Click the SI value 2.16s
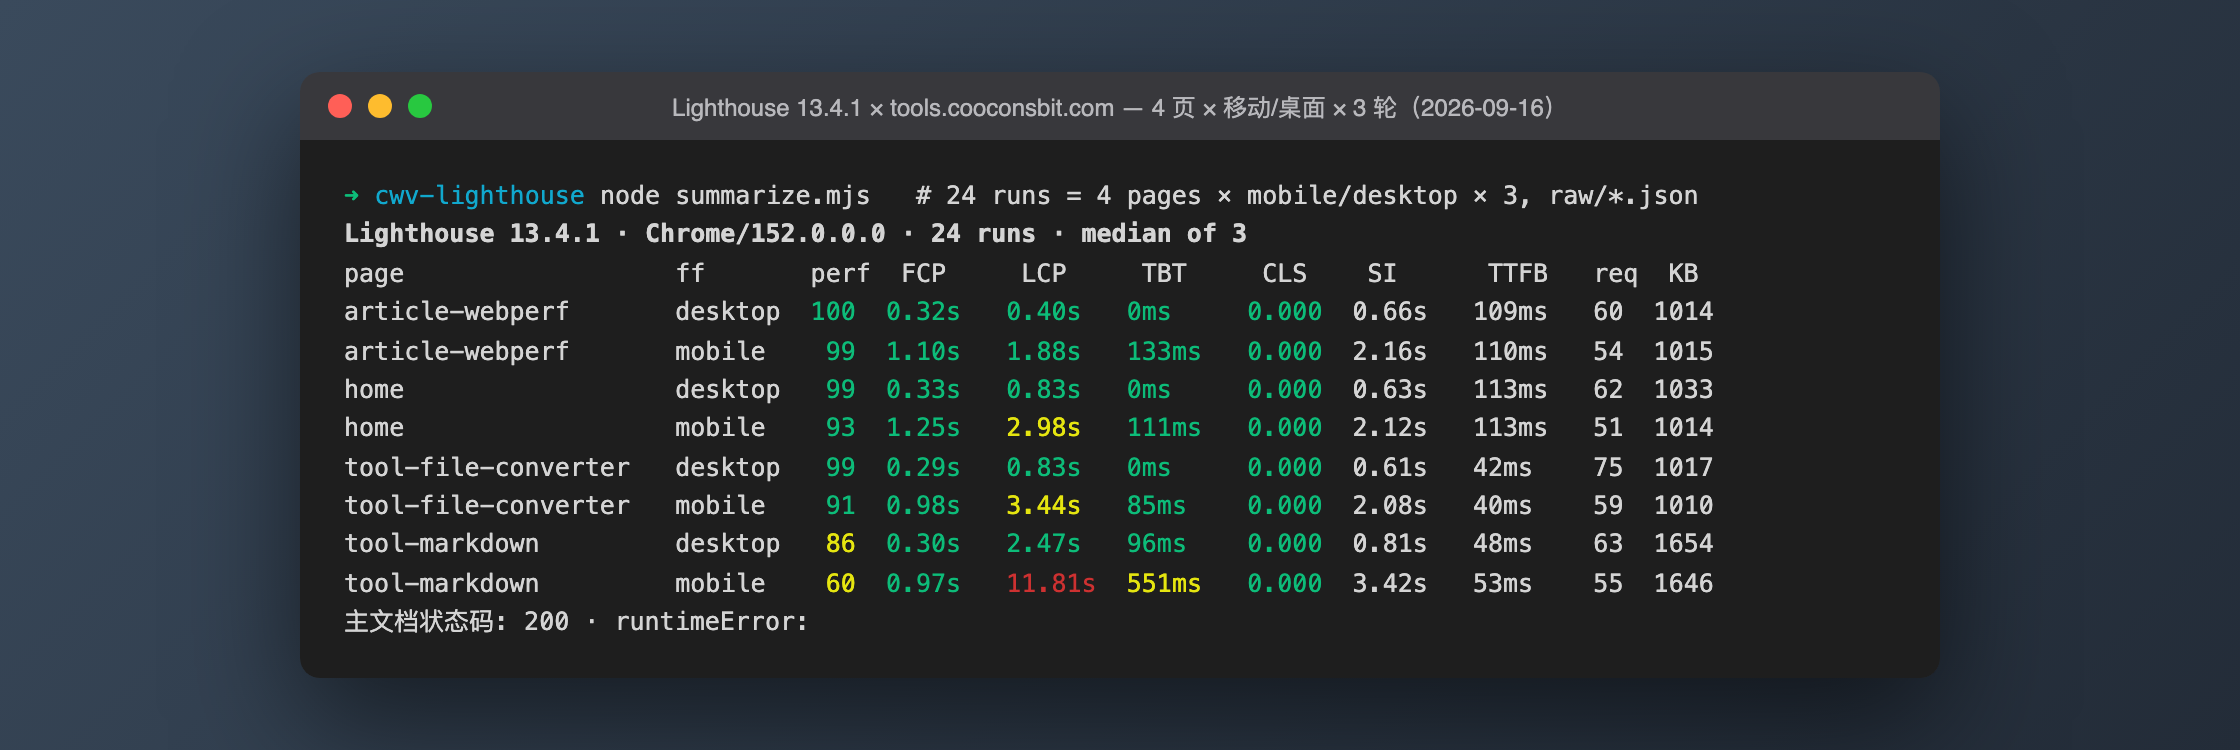This screenshot has width=2240, height=750. click(1389, 351)
